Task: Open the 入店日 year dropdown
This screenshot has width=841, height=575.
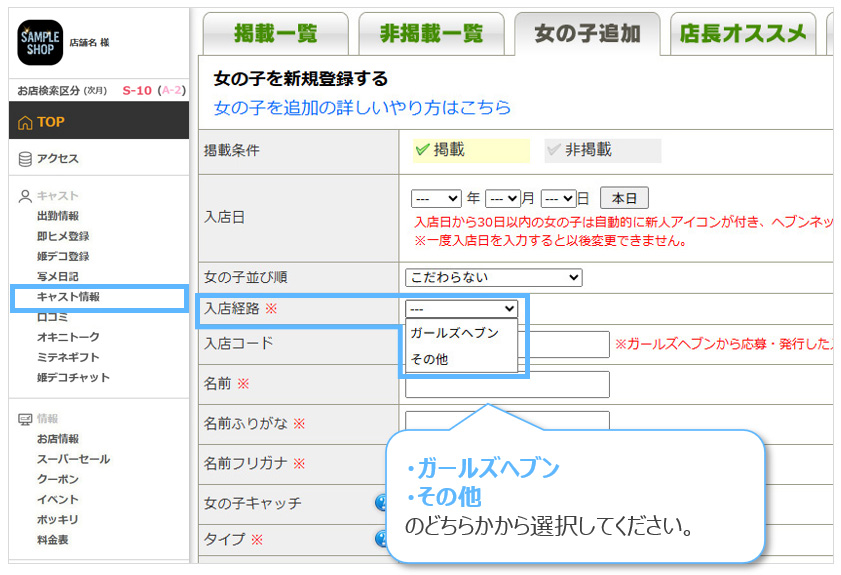Action: pos(436,198)
